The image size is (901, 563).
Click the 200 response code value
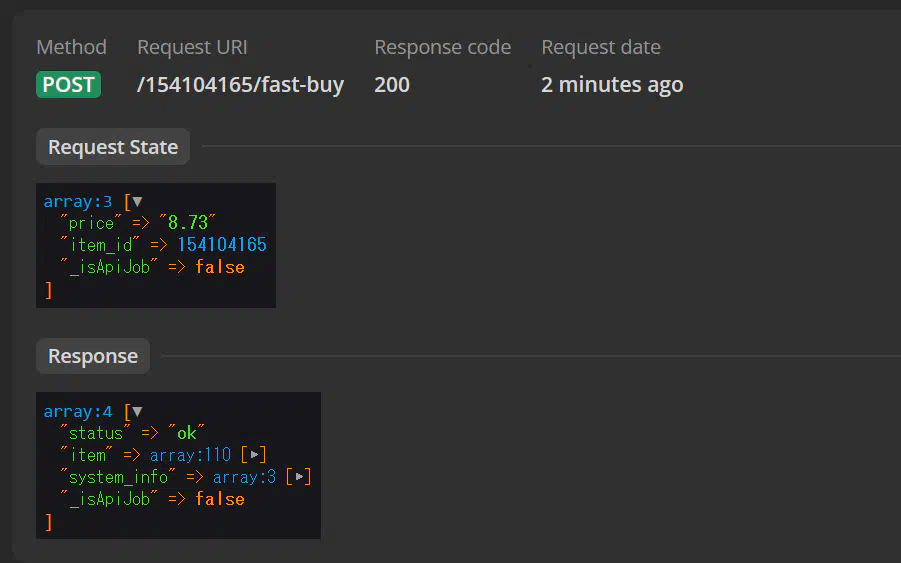tap(392, 85)
